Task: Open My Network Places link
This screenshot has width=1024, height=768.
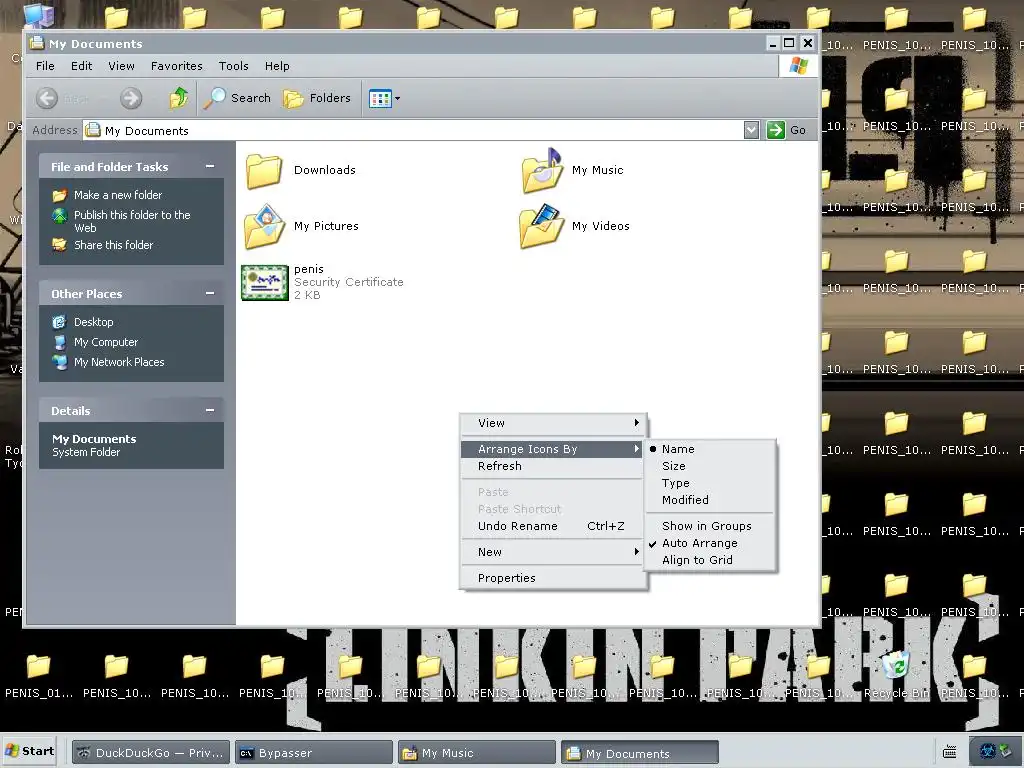Action: (x=119, y=362)
